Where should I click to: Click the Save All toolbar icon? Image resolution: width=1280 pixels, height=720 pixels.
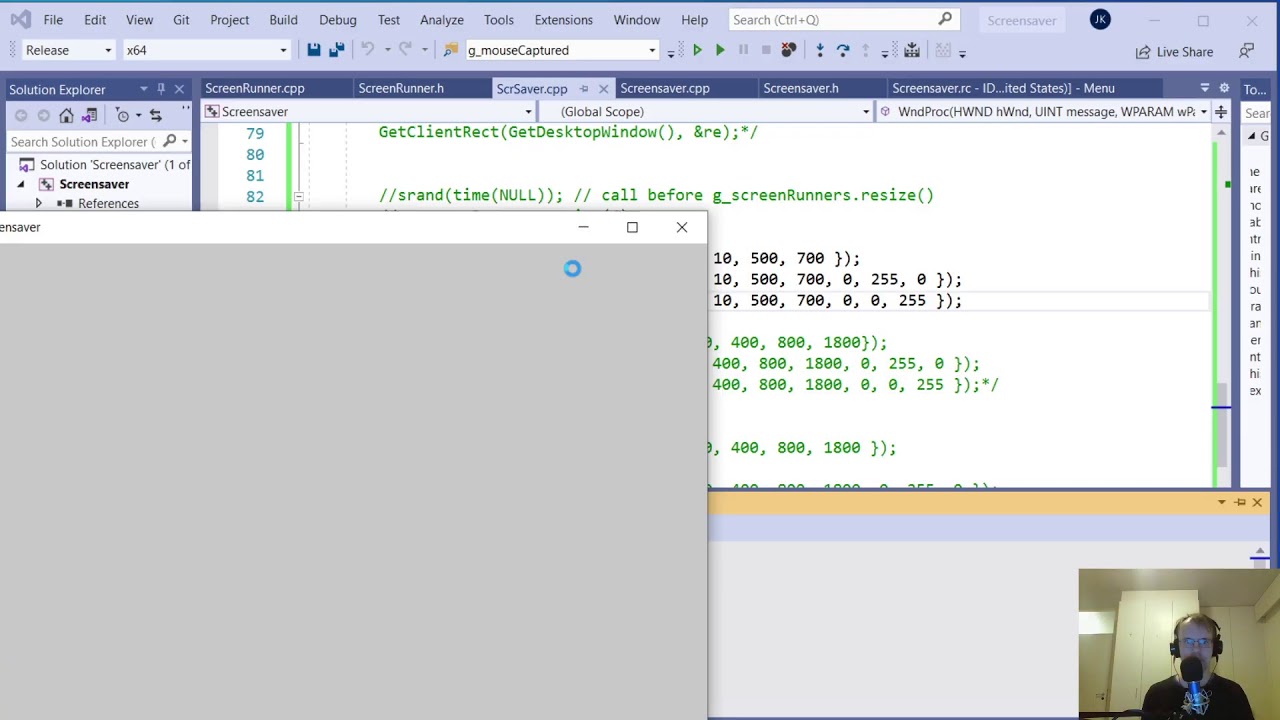[337, 50]
